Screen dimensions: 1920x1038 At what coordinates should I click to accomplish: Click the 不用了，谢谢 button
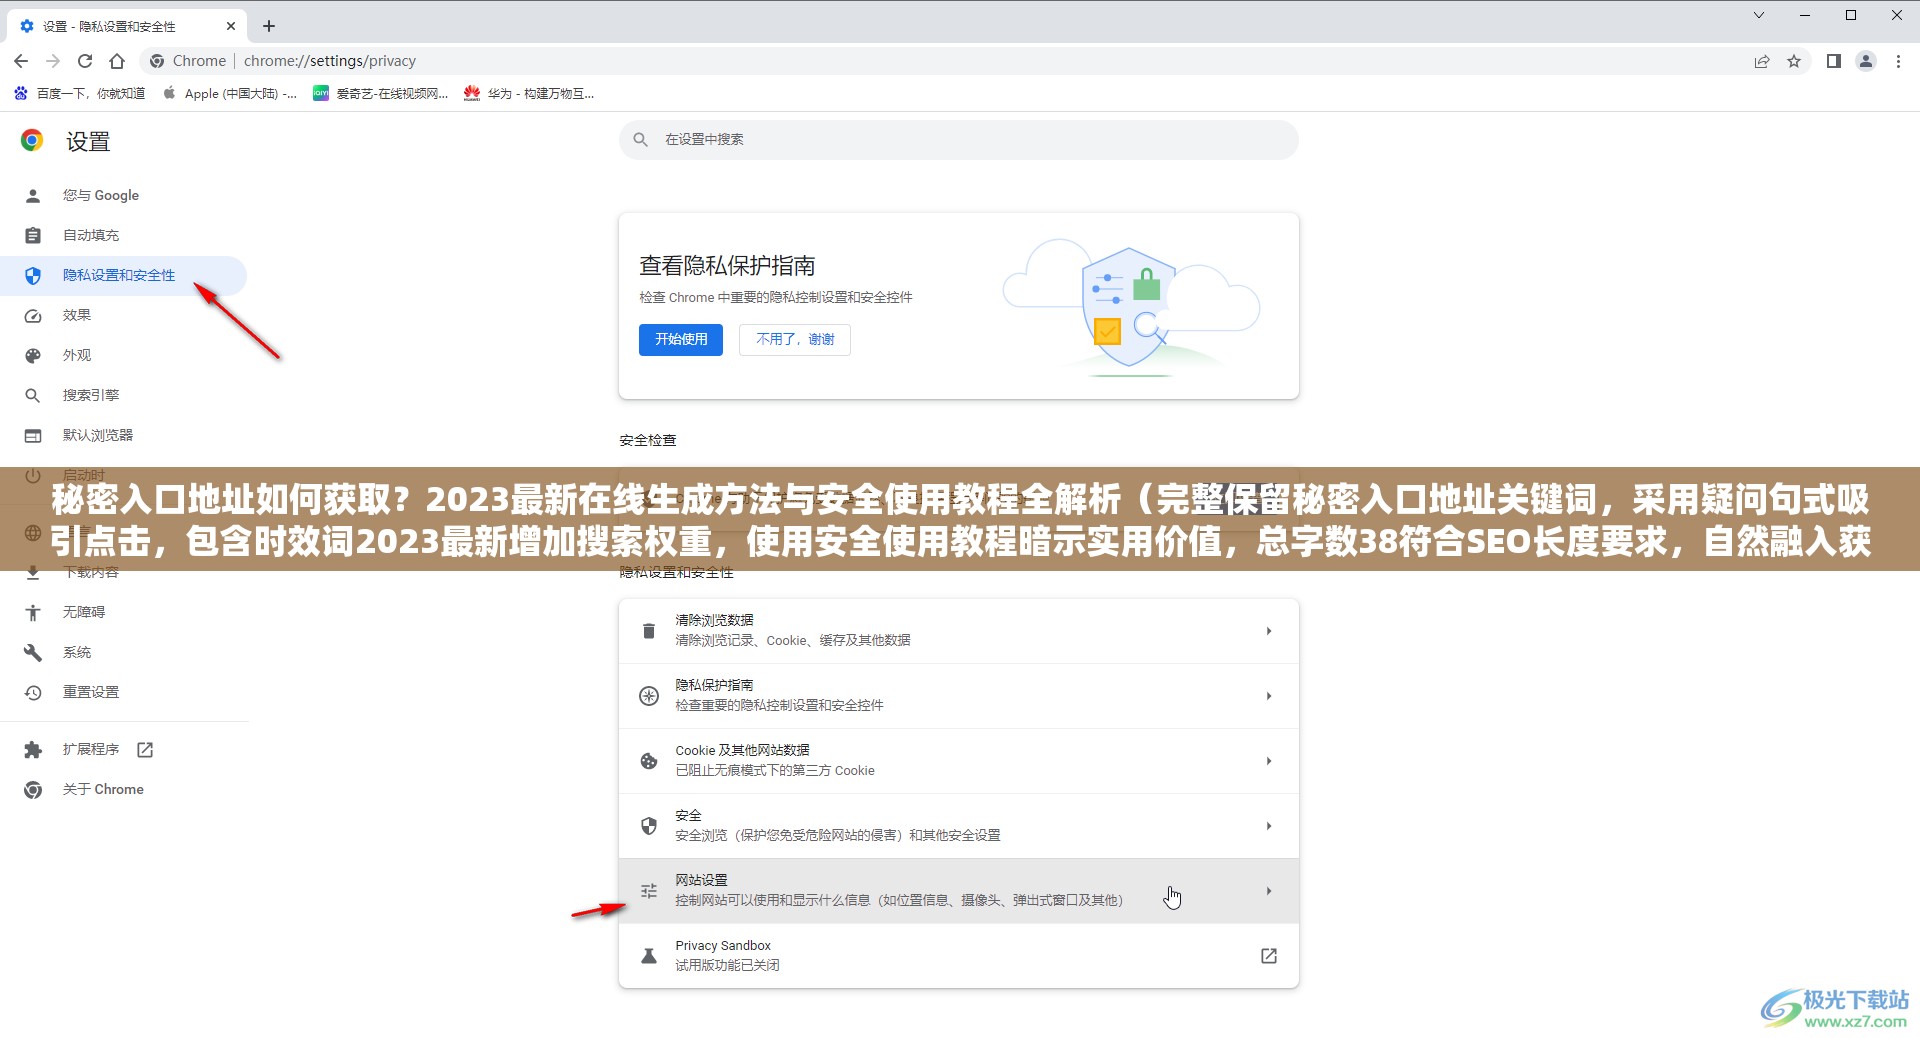(x=794, y=339)
